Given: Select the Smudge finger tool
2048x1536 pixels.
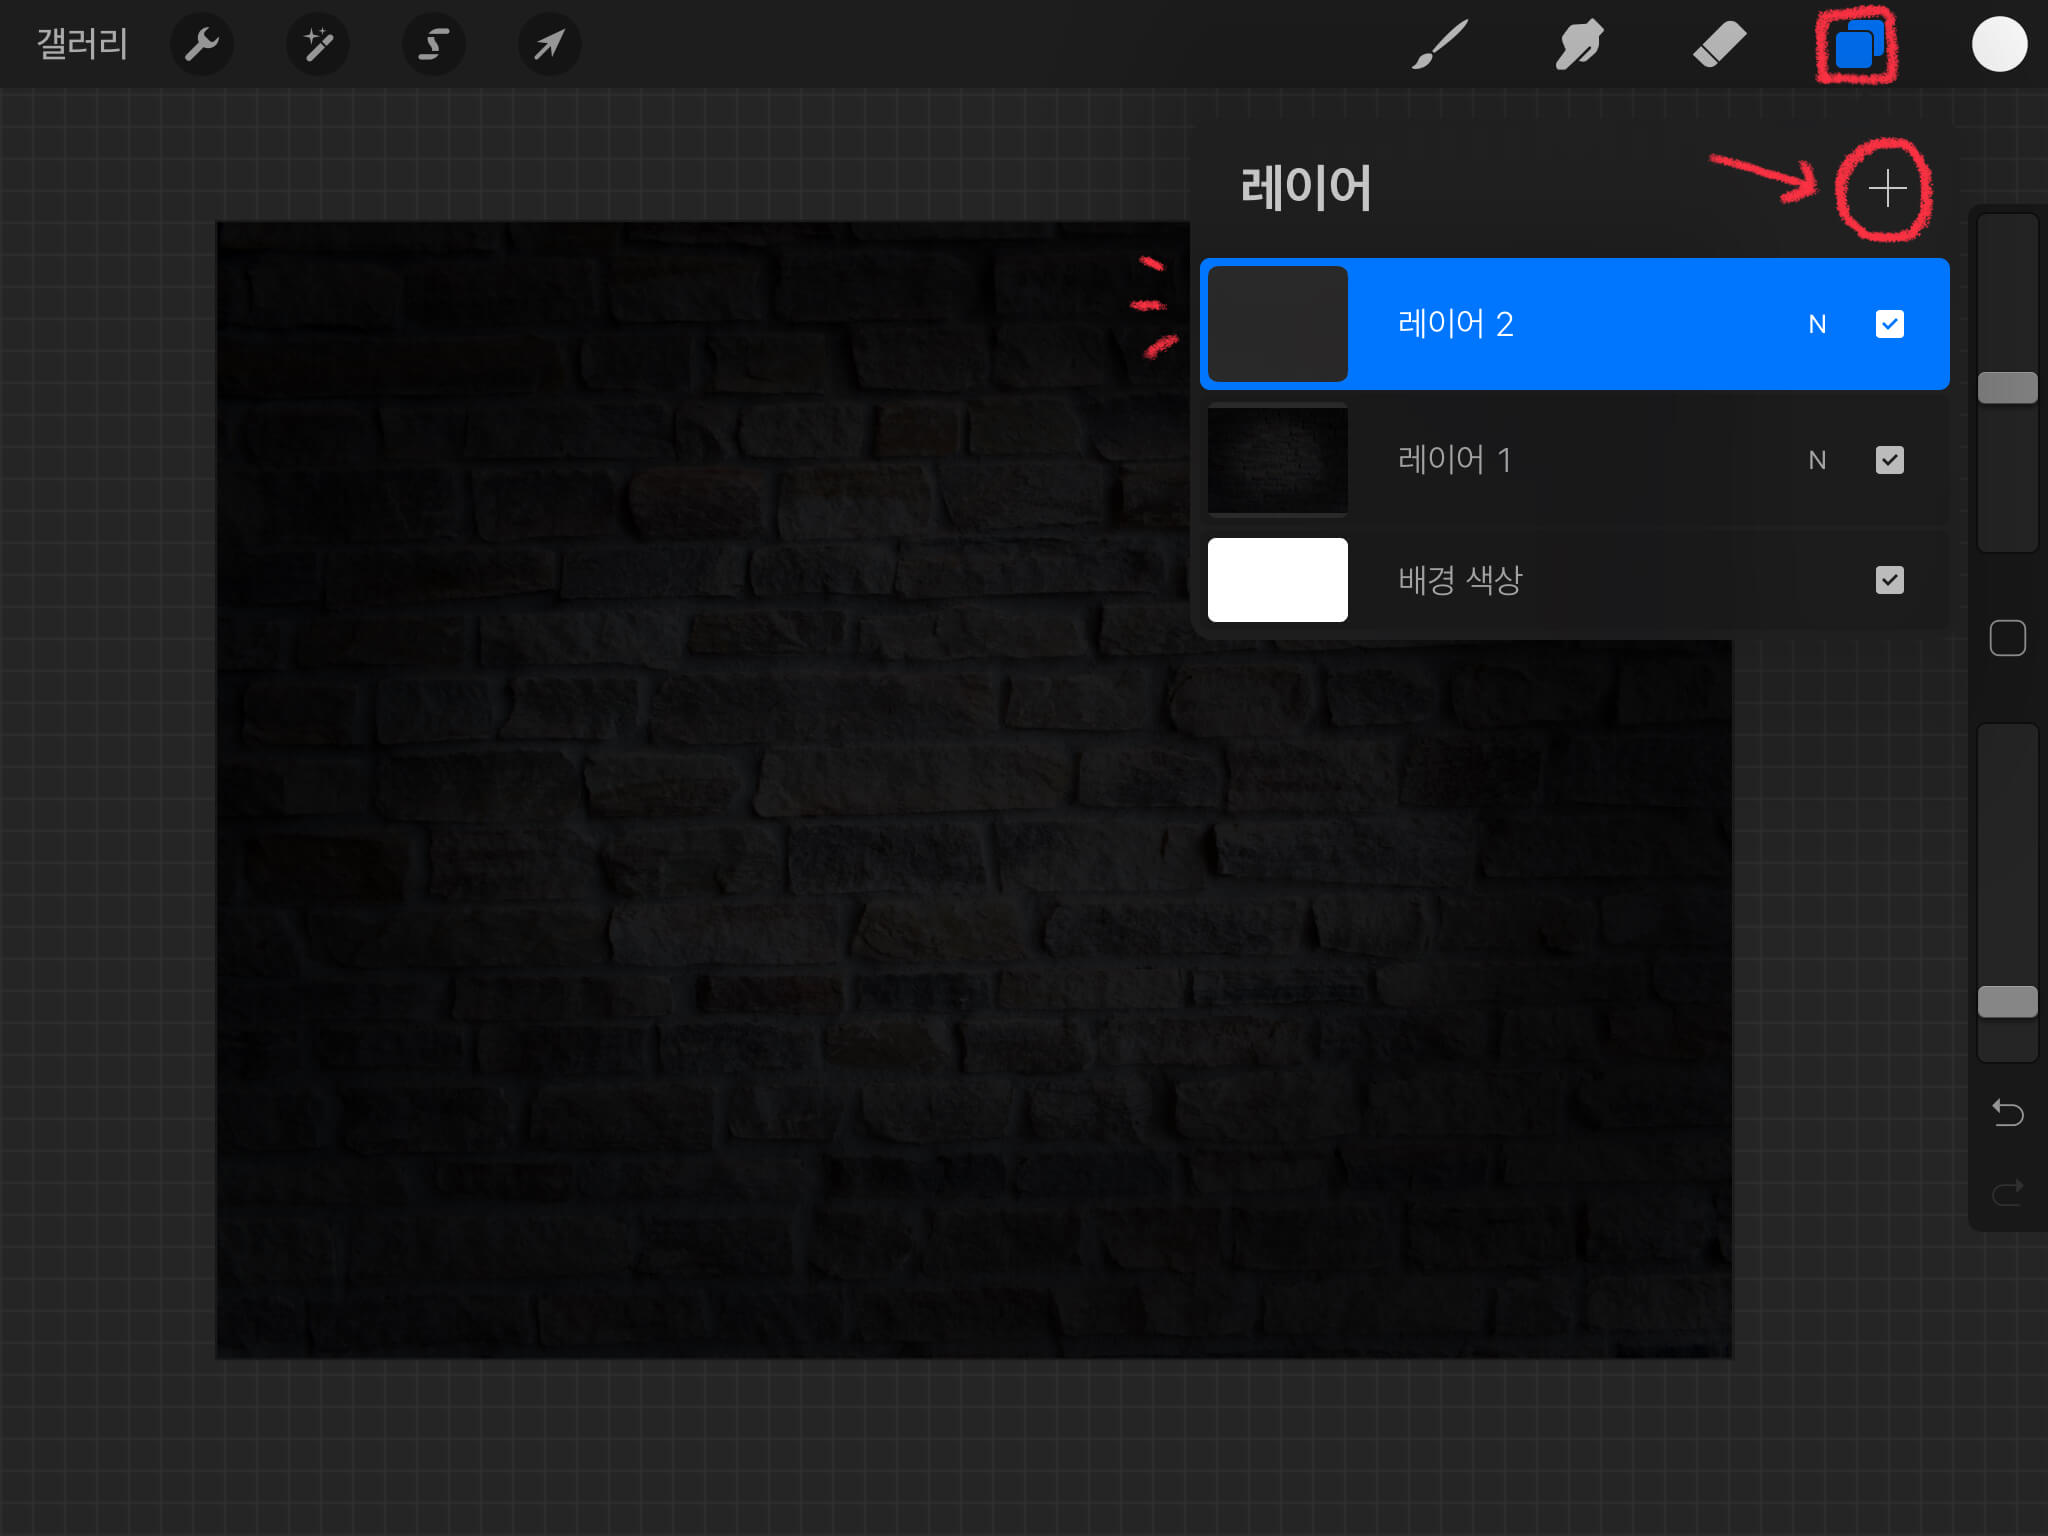Looking at the screenshot, I should [1579, 45].
